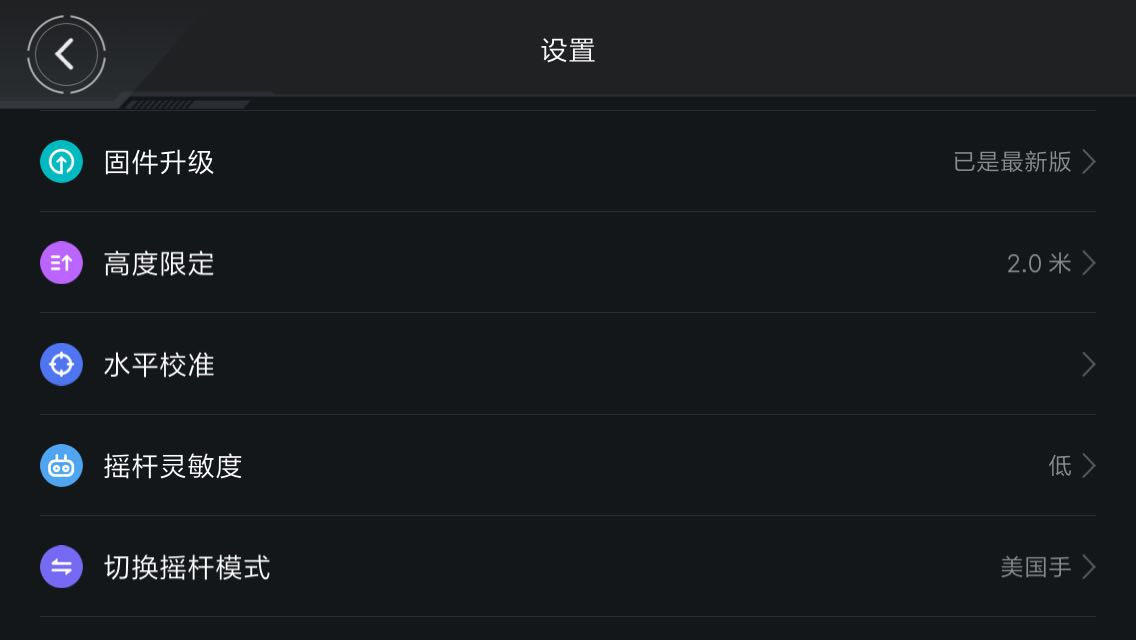The height and width of the screenshot is (640, 1136).
Task: Open the 固件升级 menu label
Action: click(x=159, y=162)
